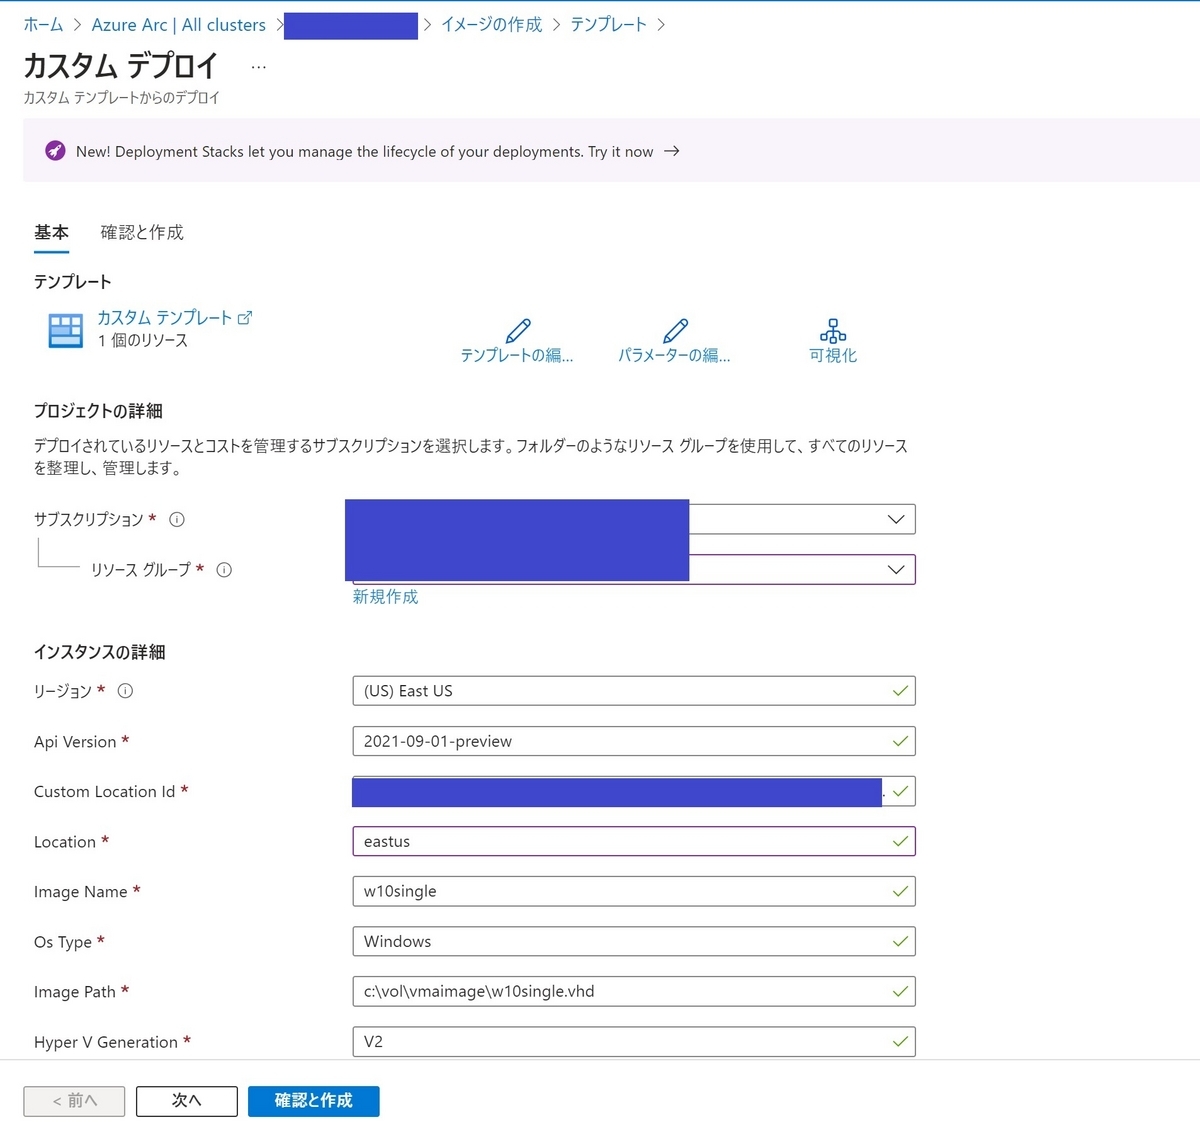Click the Location field containing eastus
The image size is (1200, 1139).
[633, 841]
